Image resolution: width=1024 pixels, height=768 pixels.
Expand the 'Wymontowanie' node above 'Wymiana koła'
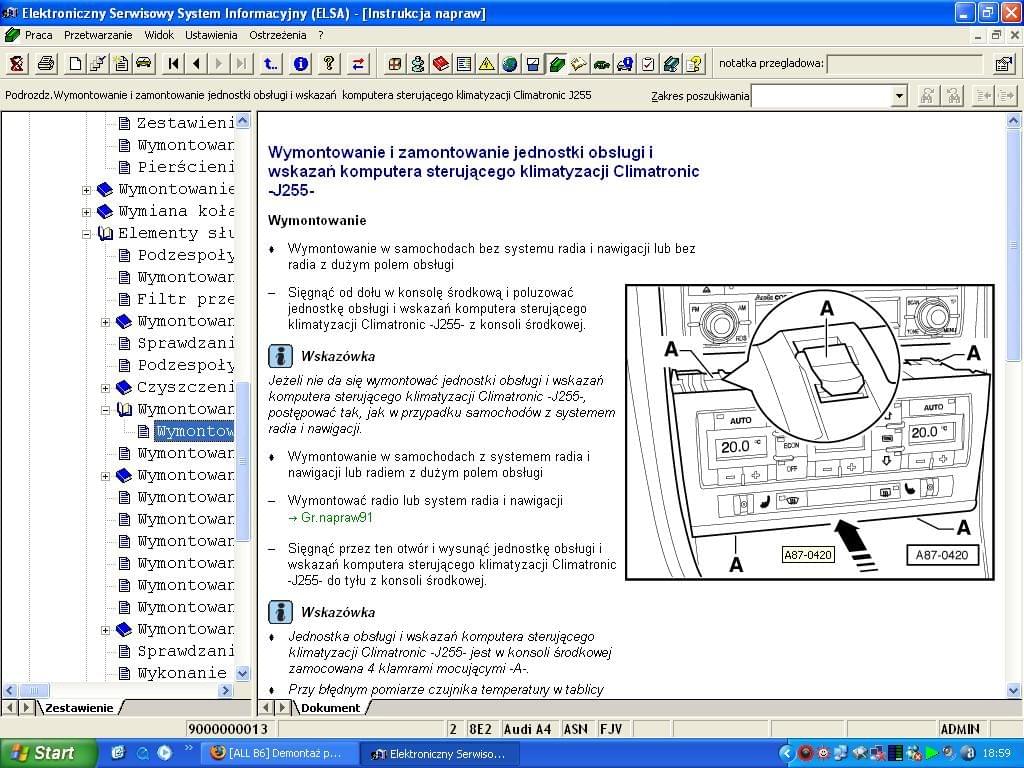(86, 190)
